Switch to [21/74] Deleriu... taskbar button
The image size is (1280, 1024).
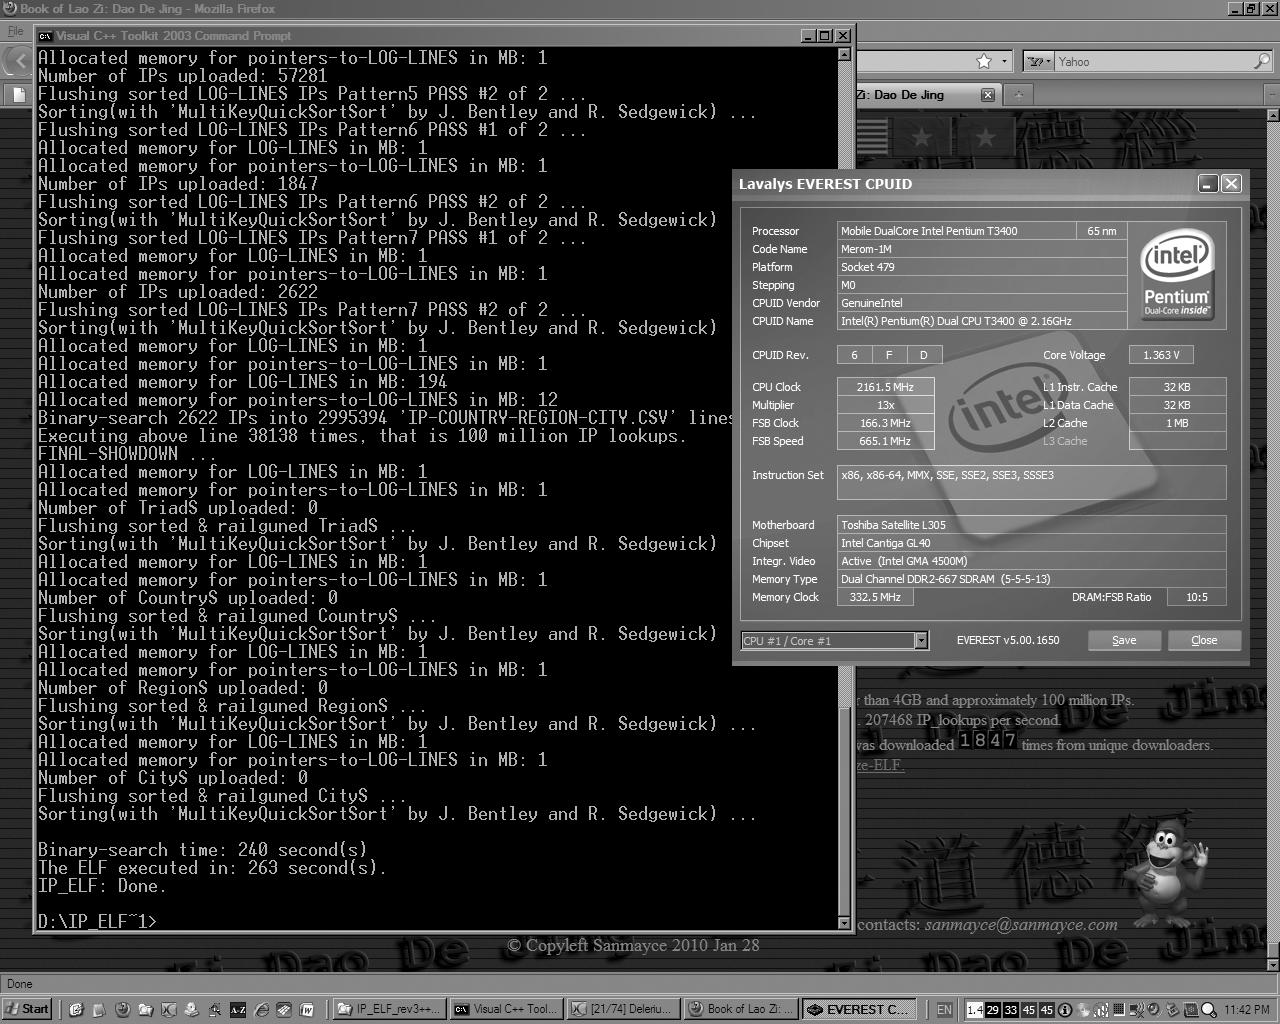click(x=624, y=1009)
